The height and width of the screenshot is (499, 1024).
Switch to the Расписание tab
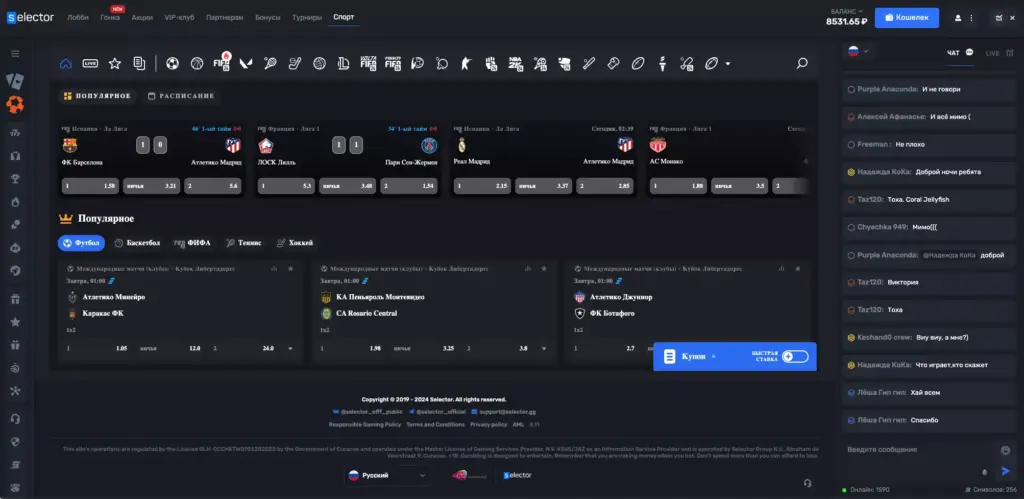pos(181,96)
